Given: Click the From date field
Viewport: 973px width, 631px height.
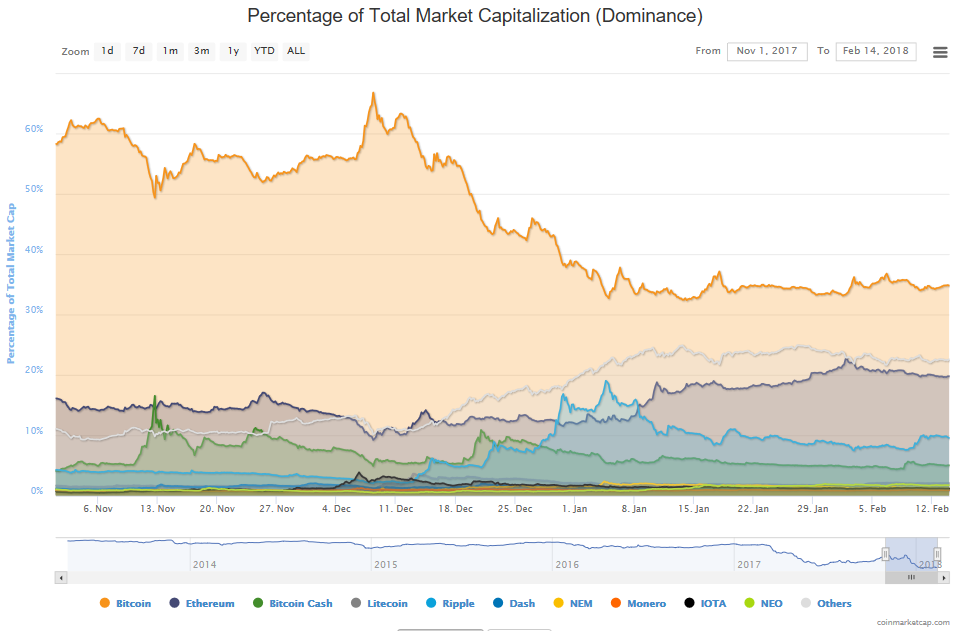Looking at the screenshot, I should pyautogui.click(x=767, y=51).
